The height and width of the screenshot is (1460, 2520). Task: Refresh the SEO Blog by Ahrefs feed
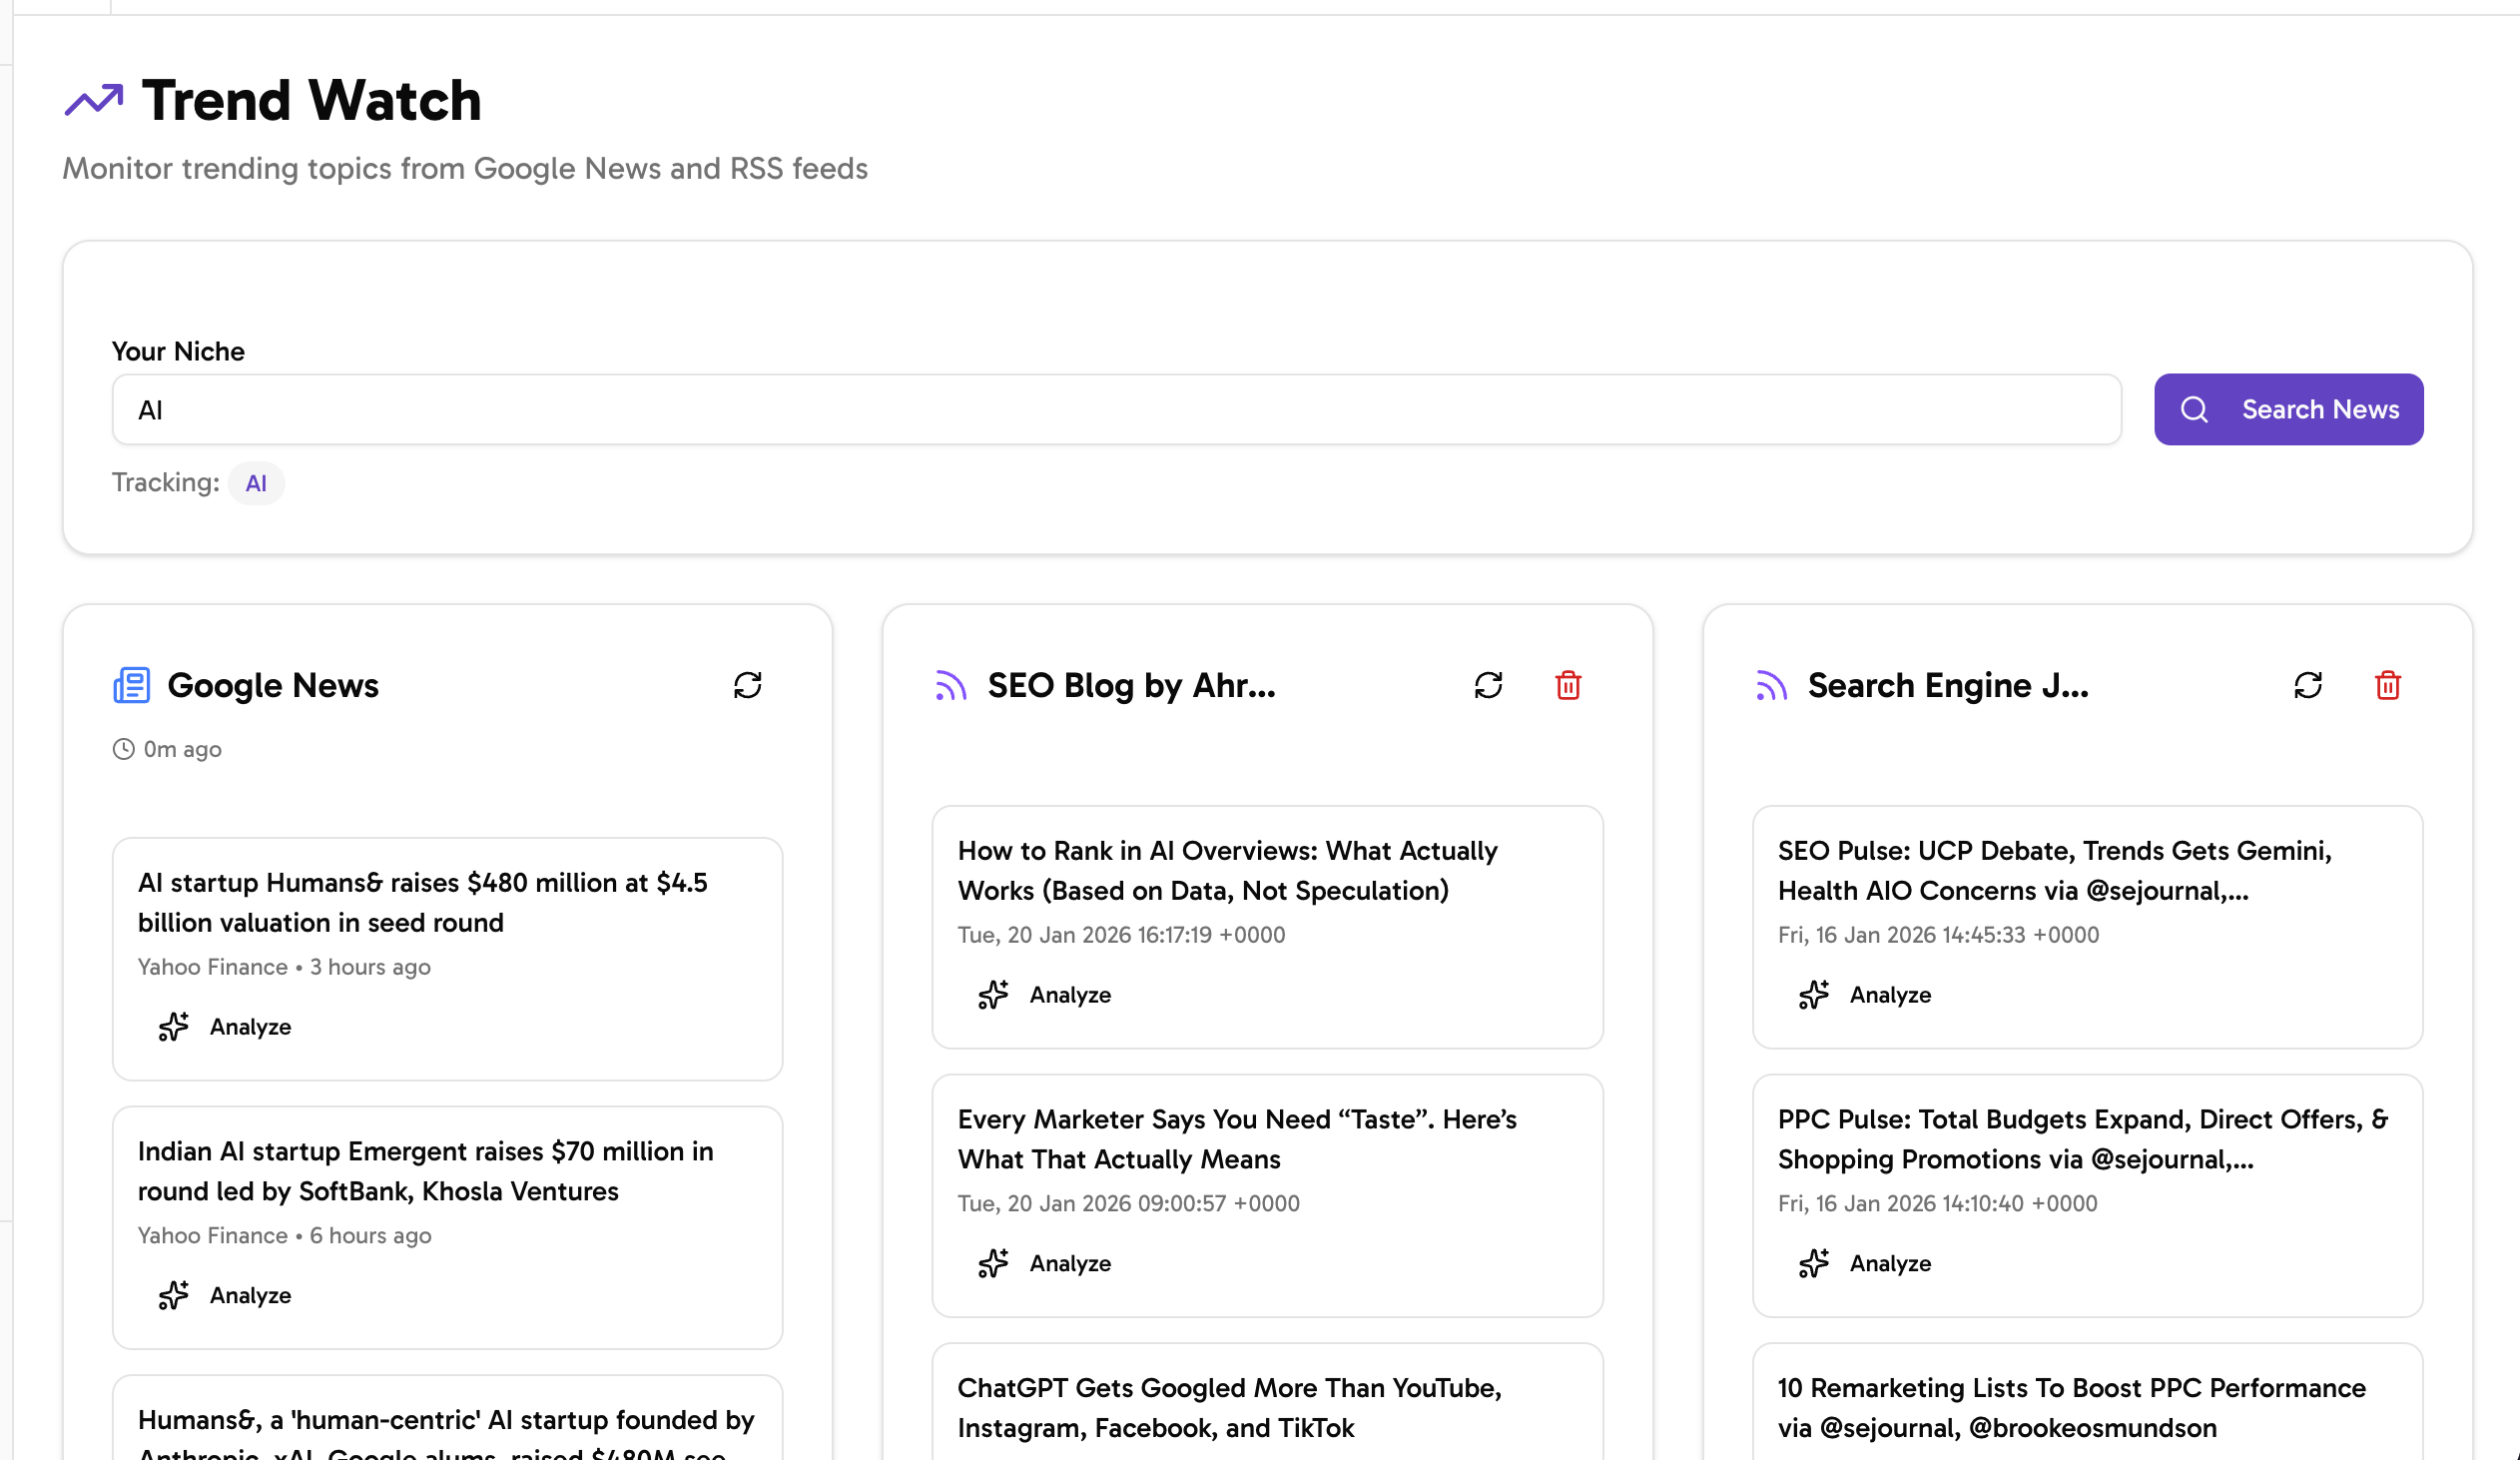(1488, 685)
